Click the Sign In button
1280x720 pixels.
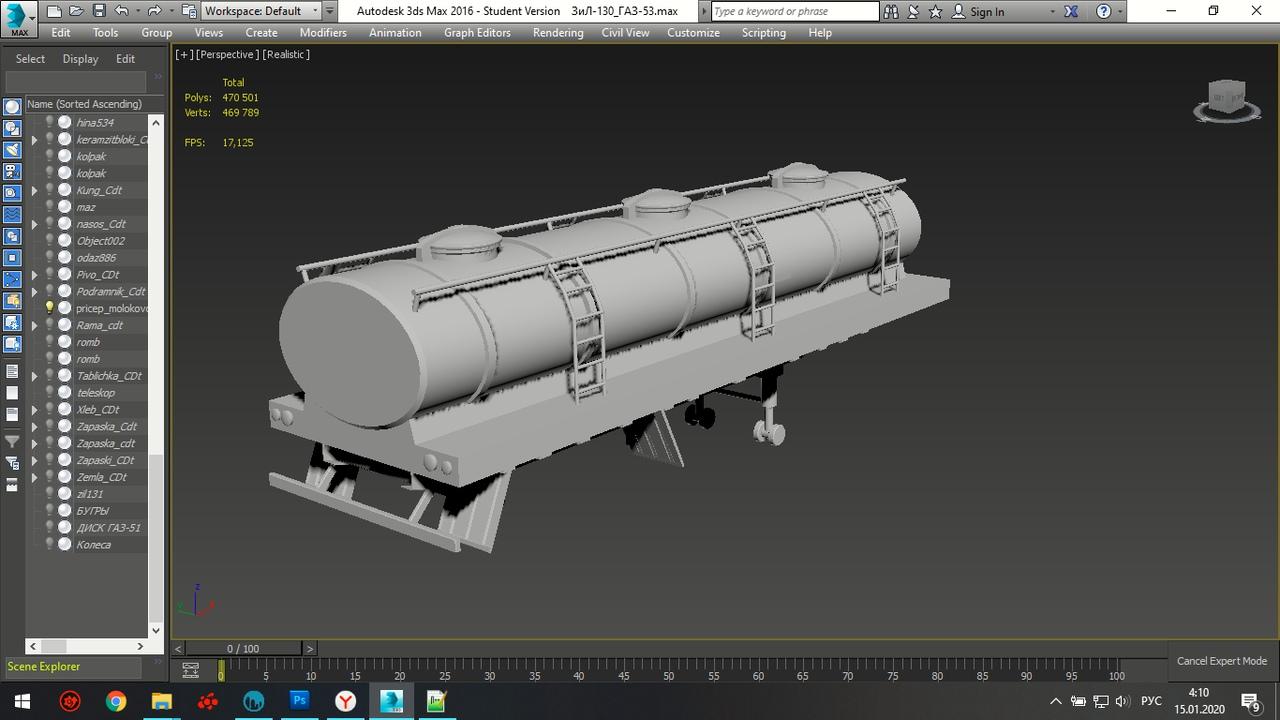[986, 11]
